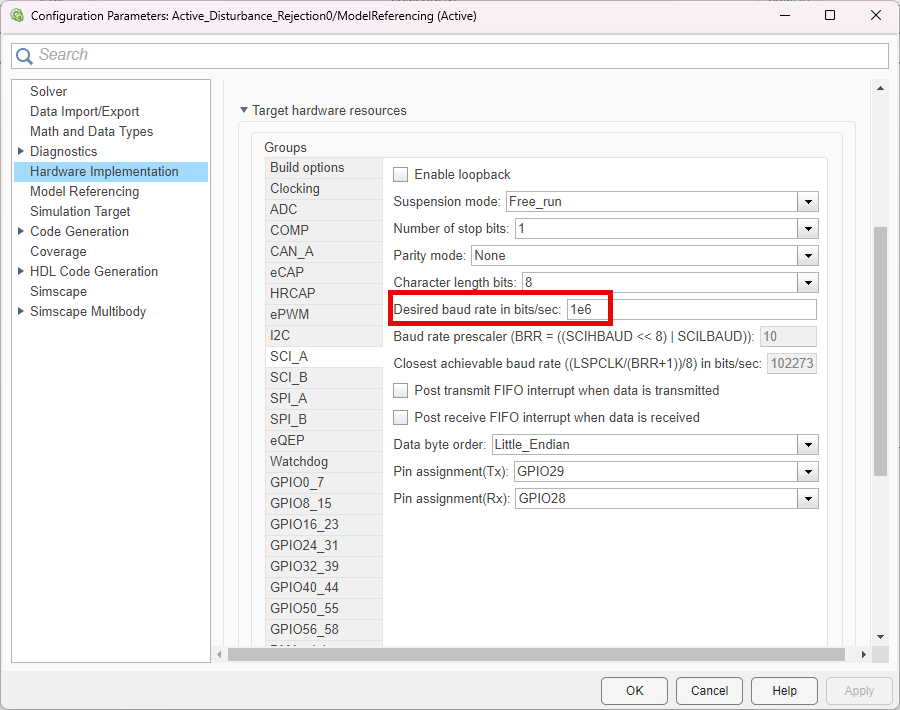900x710 pixels.
Task: Open the Parity mode dropdown
Action: (x=808, y=256)
